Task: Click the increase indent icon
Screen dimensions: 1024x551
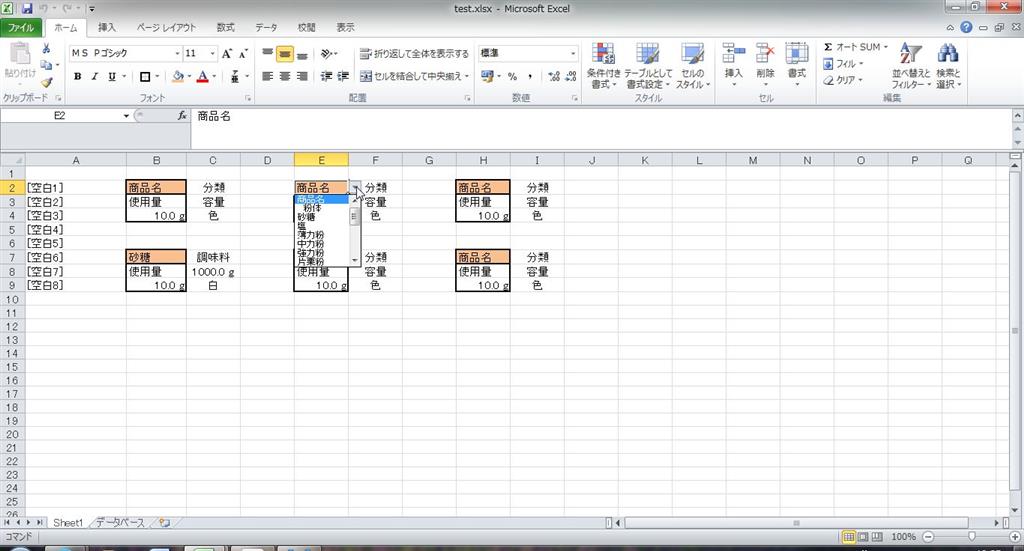Action: click(344, 76)
